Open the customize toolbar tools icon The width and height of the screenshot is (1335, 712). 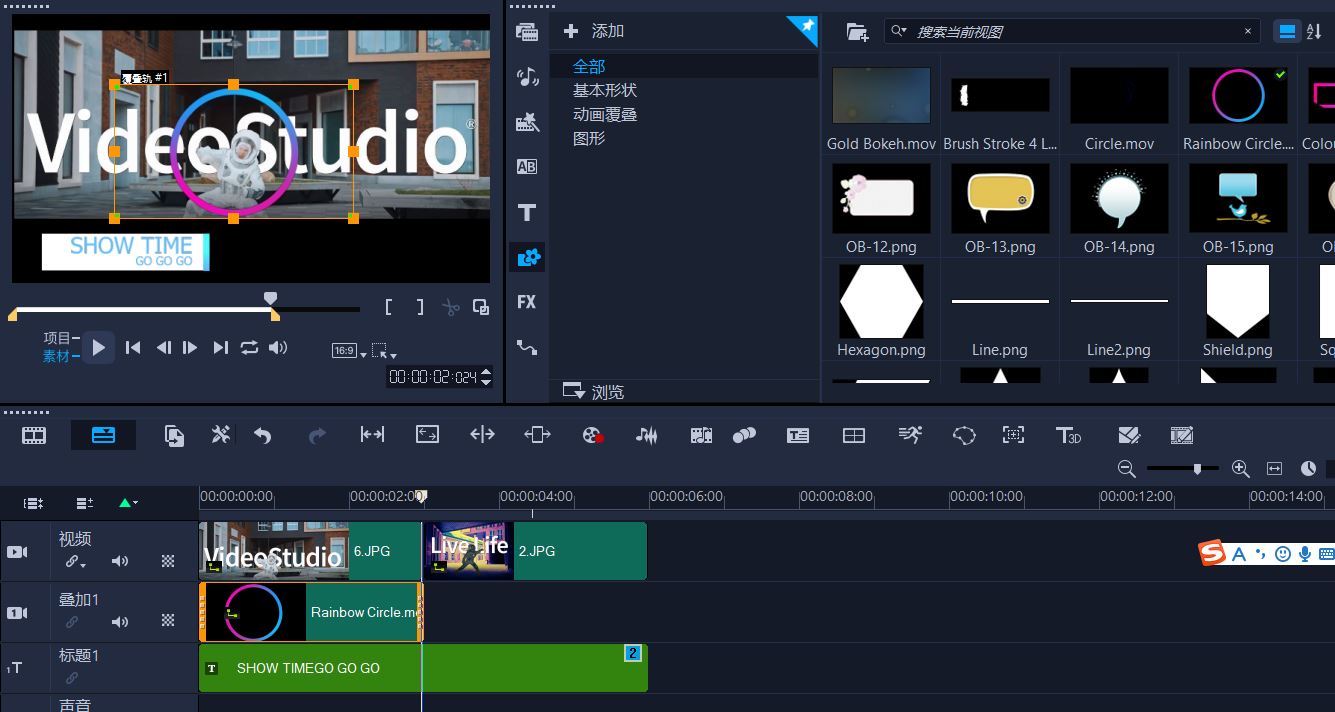point(220,435)
